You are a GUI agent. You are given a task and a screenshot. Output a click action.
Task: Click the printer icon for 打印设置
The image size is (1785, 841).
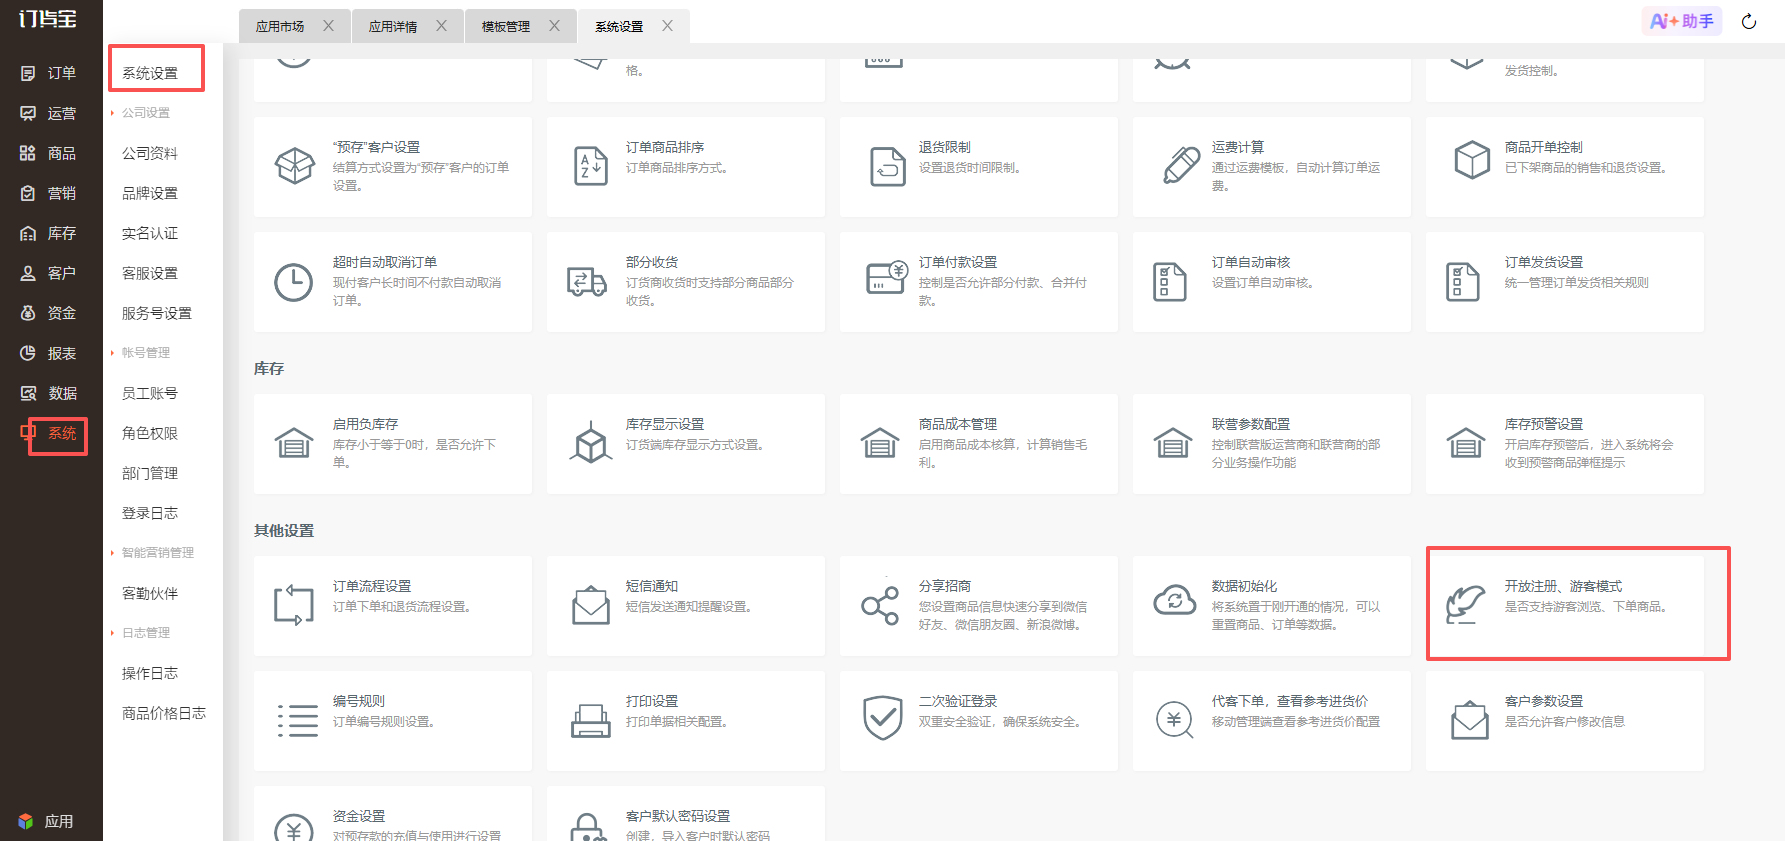590,721
